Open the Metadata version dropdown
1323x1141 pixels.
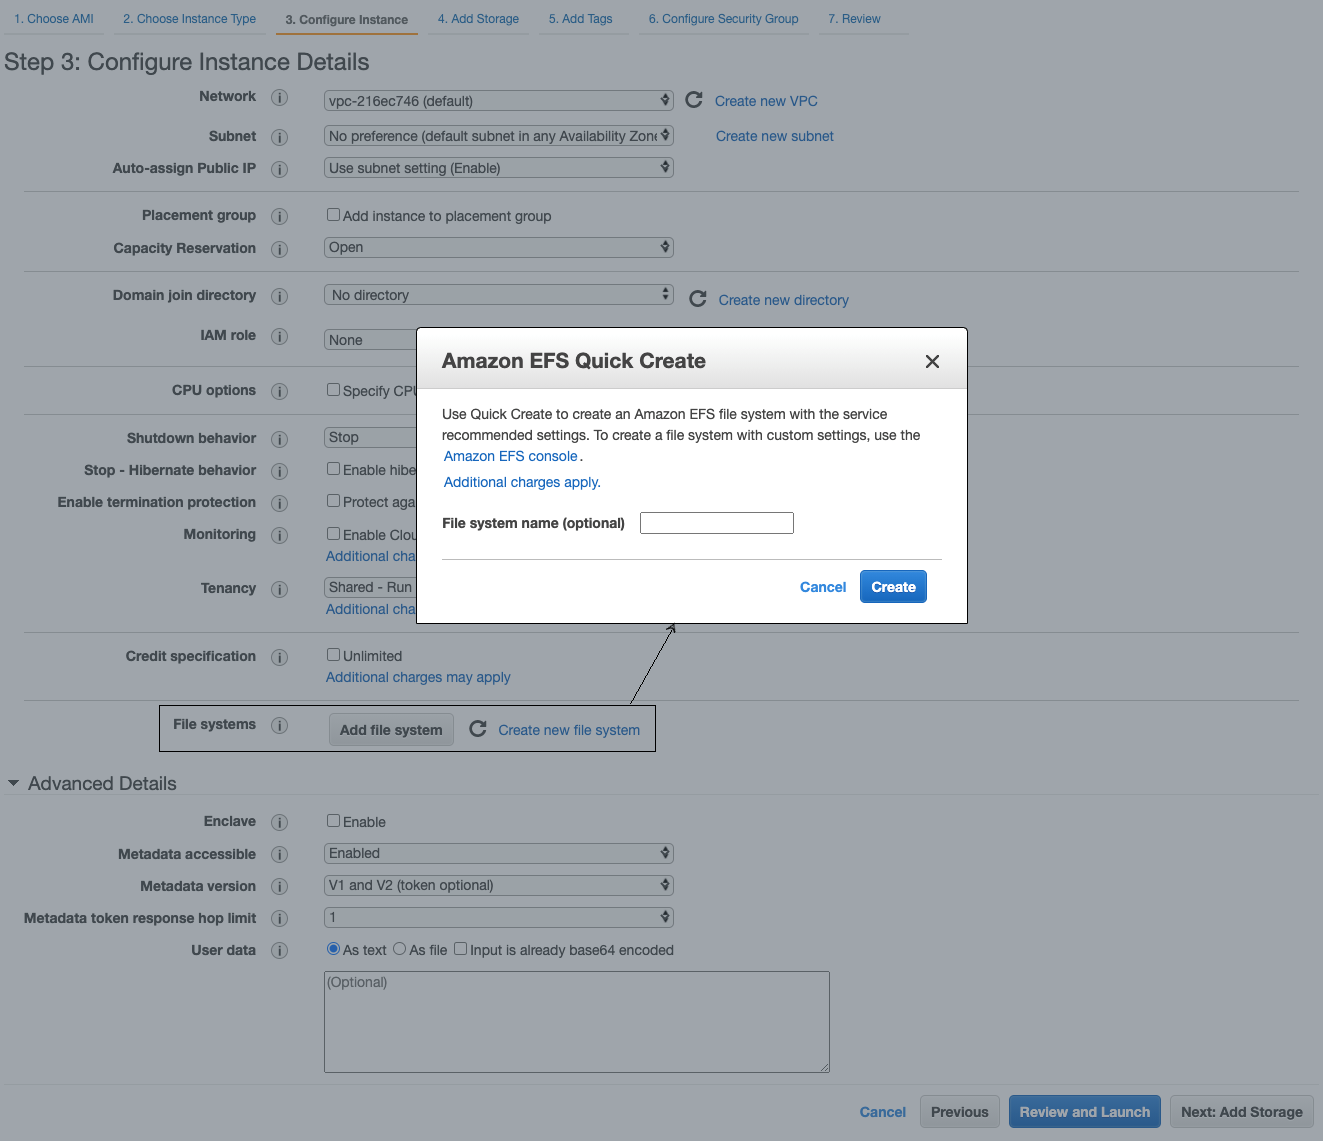point(497,885)
